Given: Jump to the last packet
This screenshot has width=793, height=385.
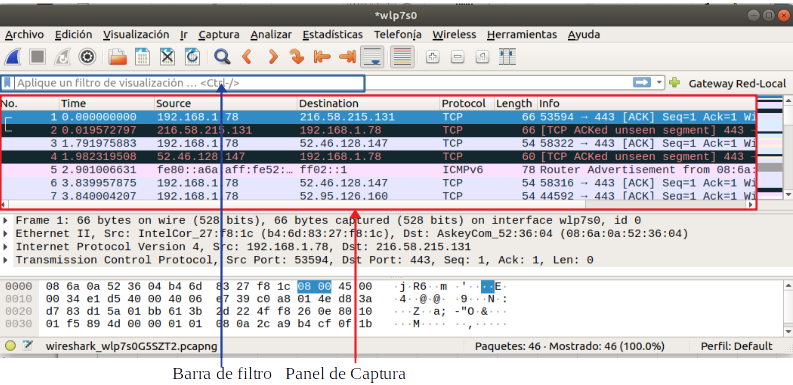Looking at the screenshot, I should 347,57.
